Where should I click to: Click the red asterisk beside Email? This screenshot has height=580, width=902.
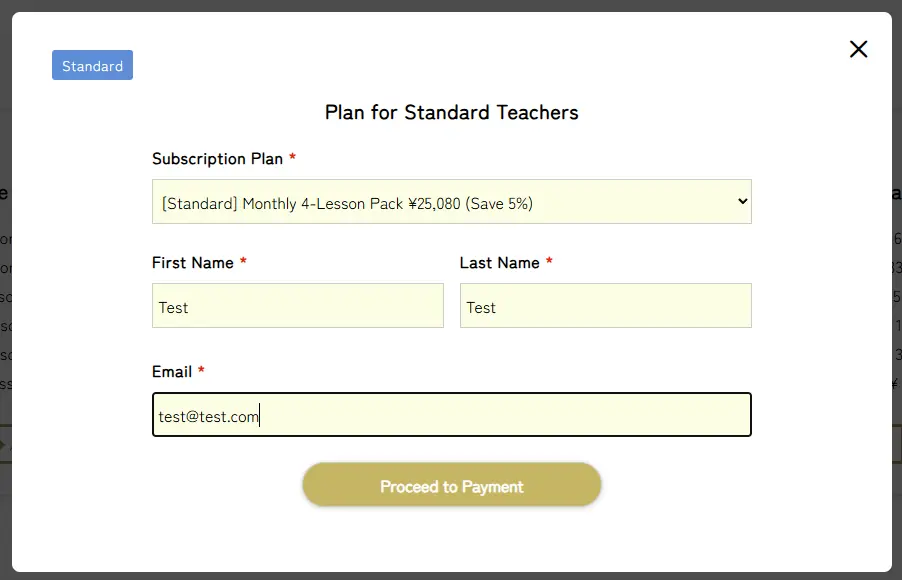pyautogui.click(x=201, y=370)
